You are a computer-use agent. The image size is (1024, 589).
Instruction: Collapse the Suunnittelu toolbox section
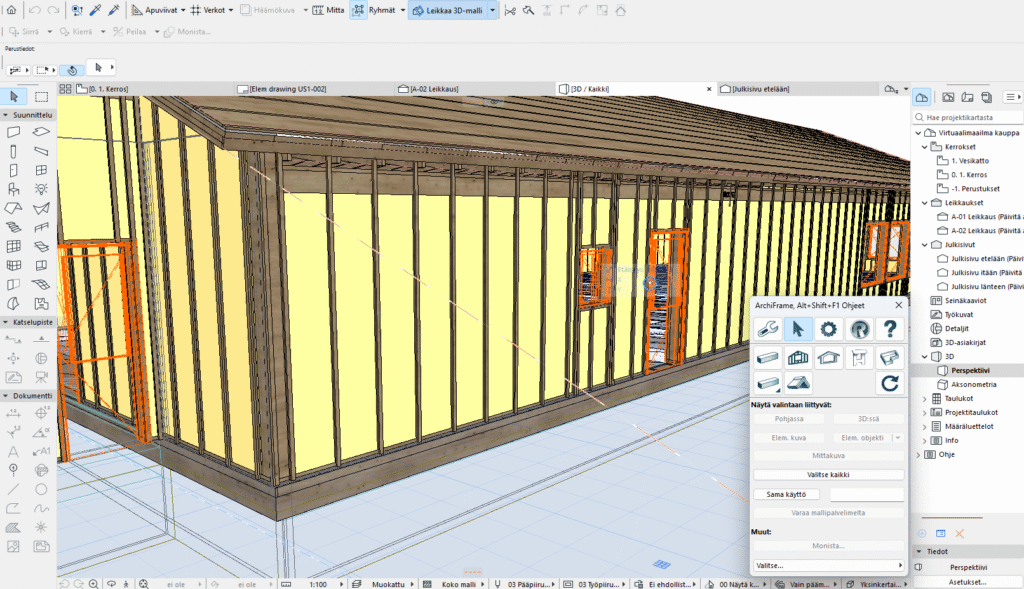pyautogui.click(x=5, y=115)
